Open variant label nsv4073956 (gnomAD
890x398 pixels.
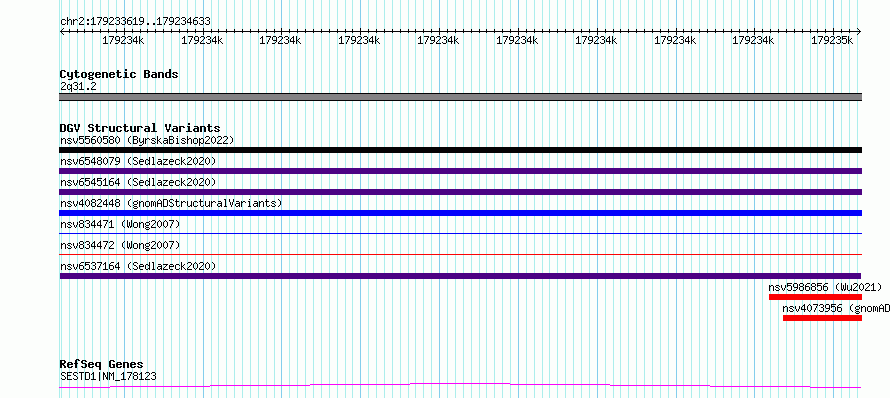point(836,308)
